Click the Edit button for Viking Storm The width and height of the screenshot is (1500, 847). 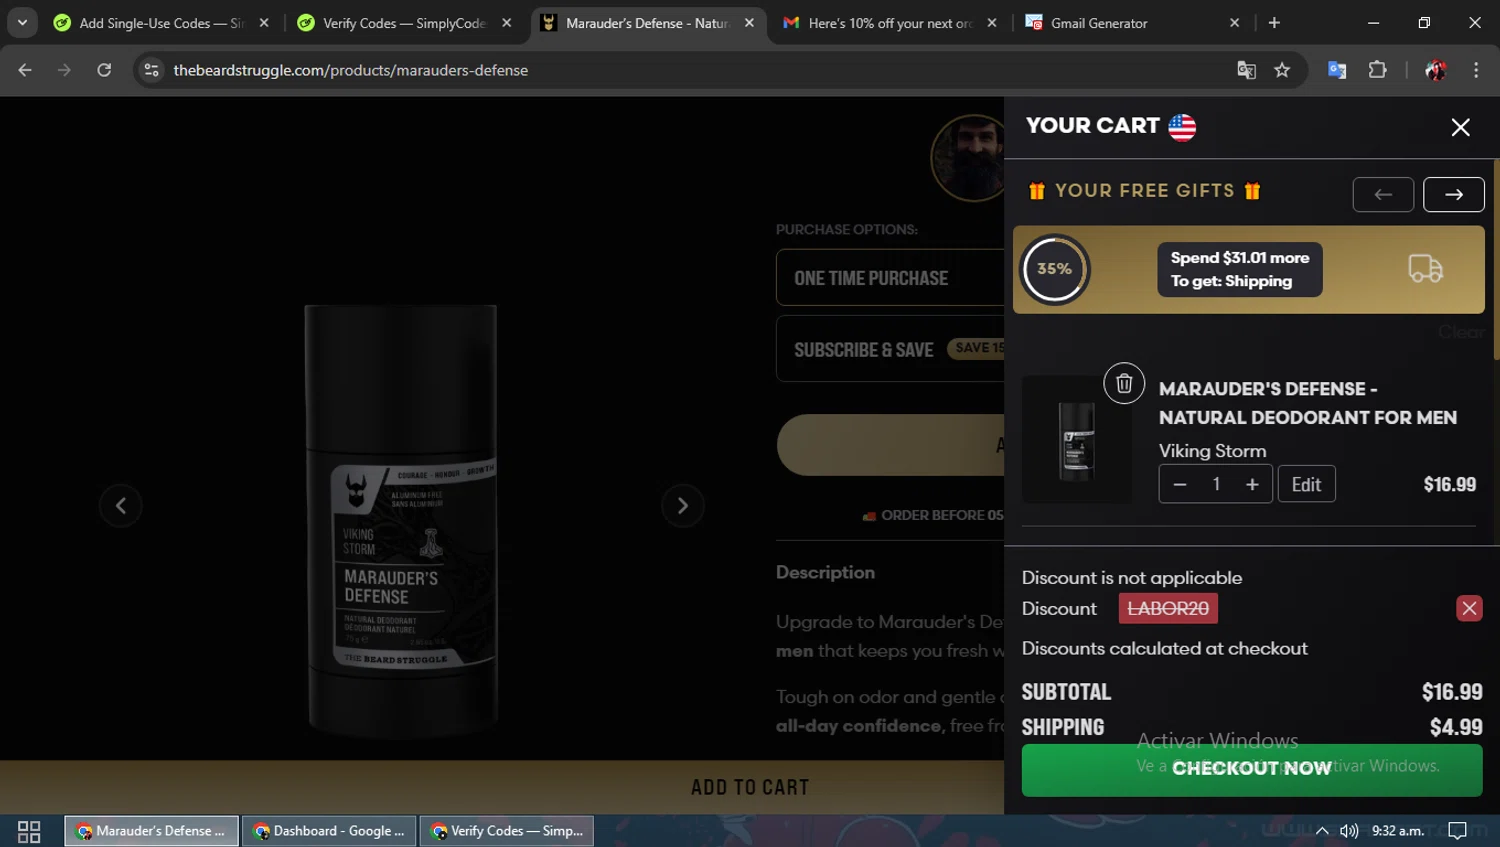tap(1306, 484)
